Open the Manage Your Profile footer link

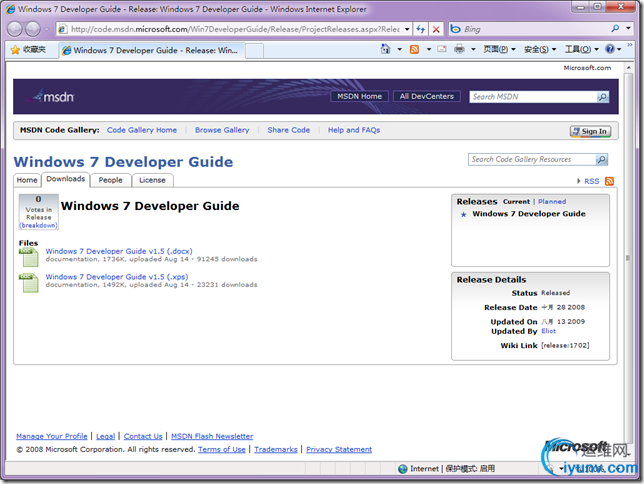tap(52, 436)
